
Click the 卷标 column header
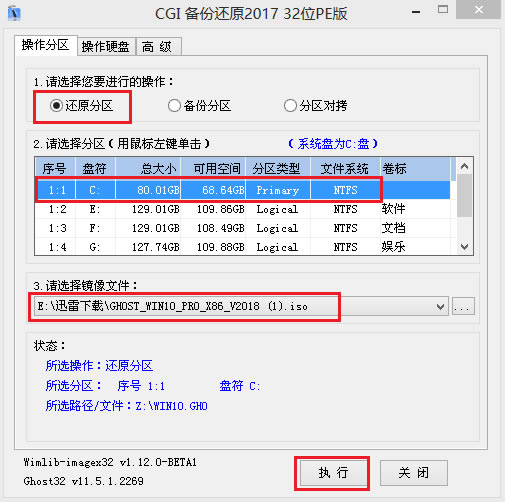(x=415, y=169)
